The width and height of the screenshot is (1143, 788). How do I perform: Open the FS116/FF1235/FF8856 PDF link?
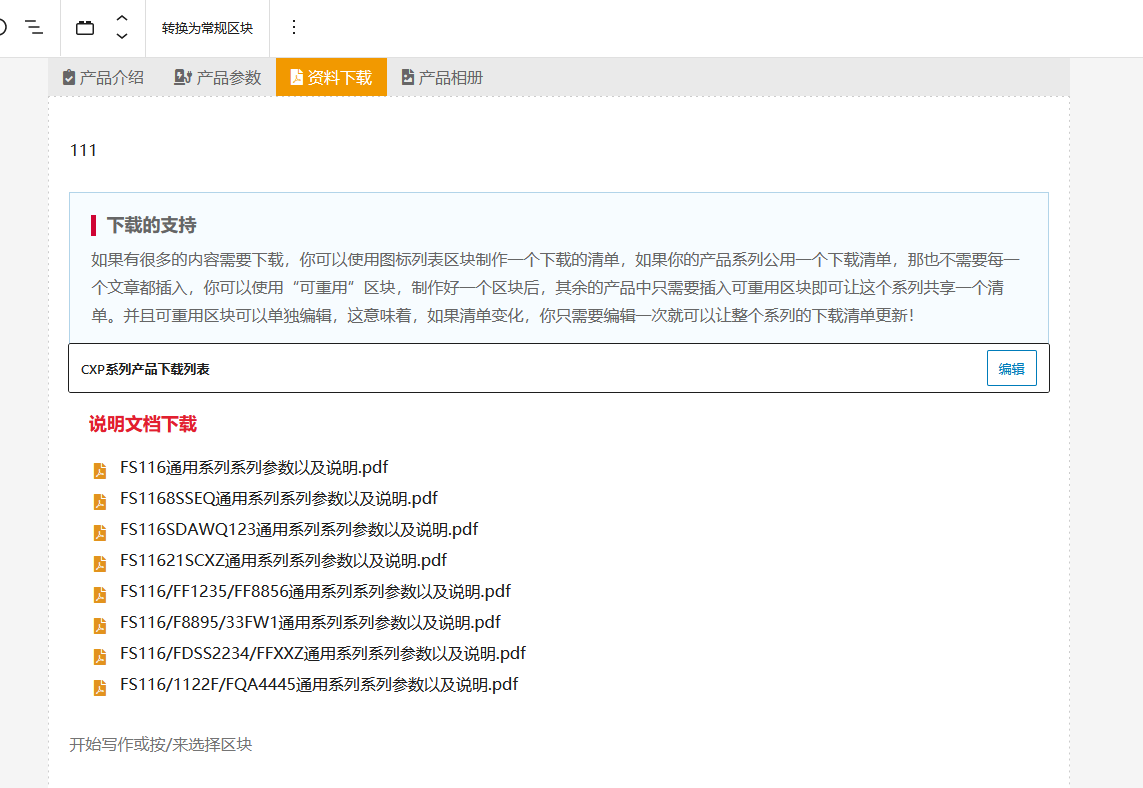click(x=314, y=591)
